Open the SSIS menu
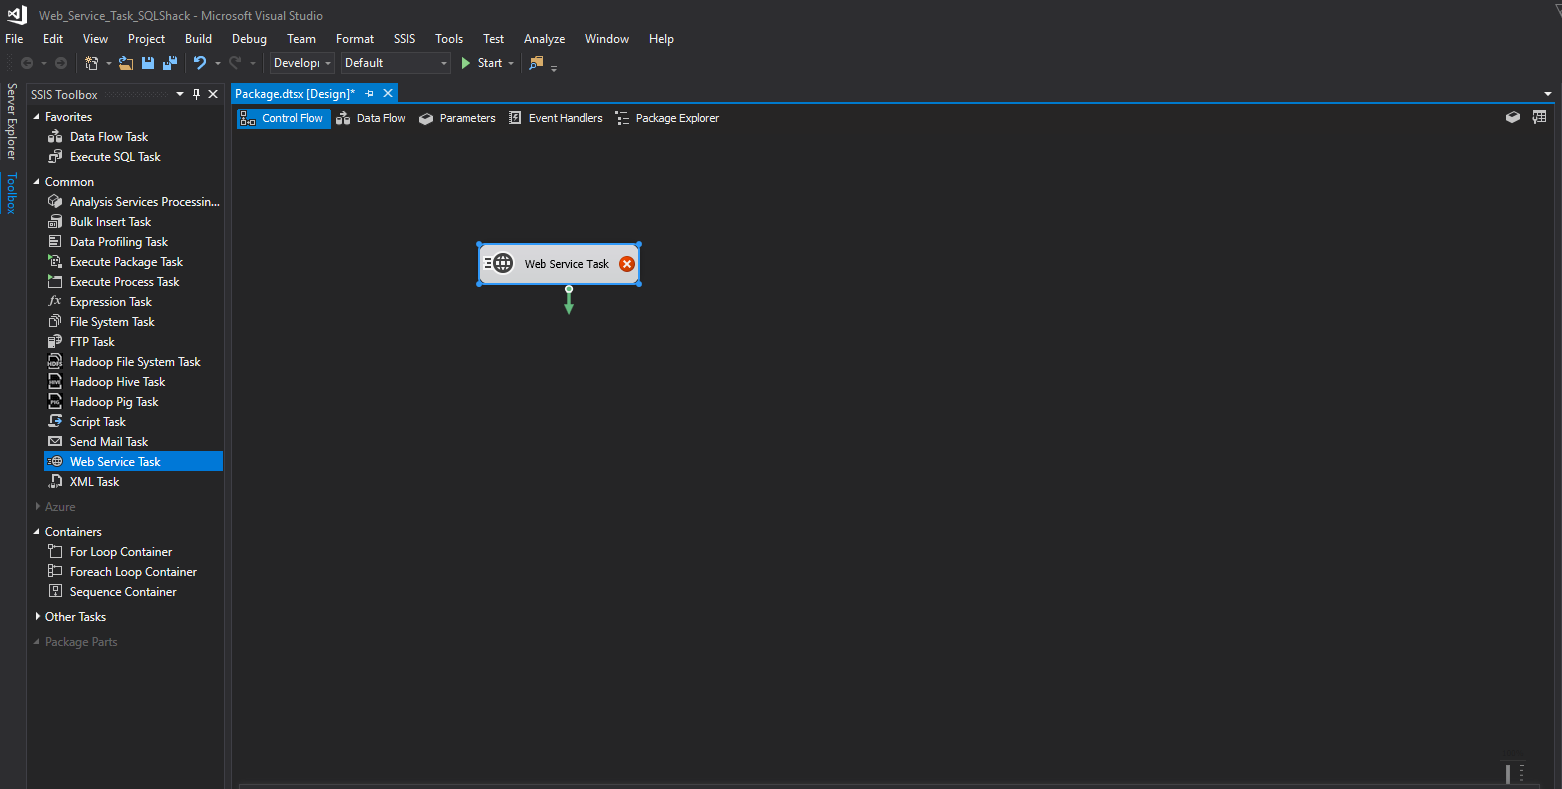 click(404, 39)
